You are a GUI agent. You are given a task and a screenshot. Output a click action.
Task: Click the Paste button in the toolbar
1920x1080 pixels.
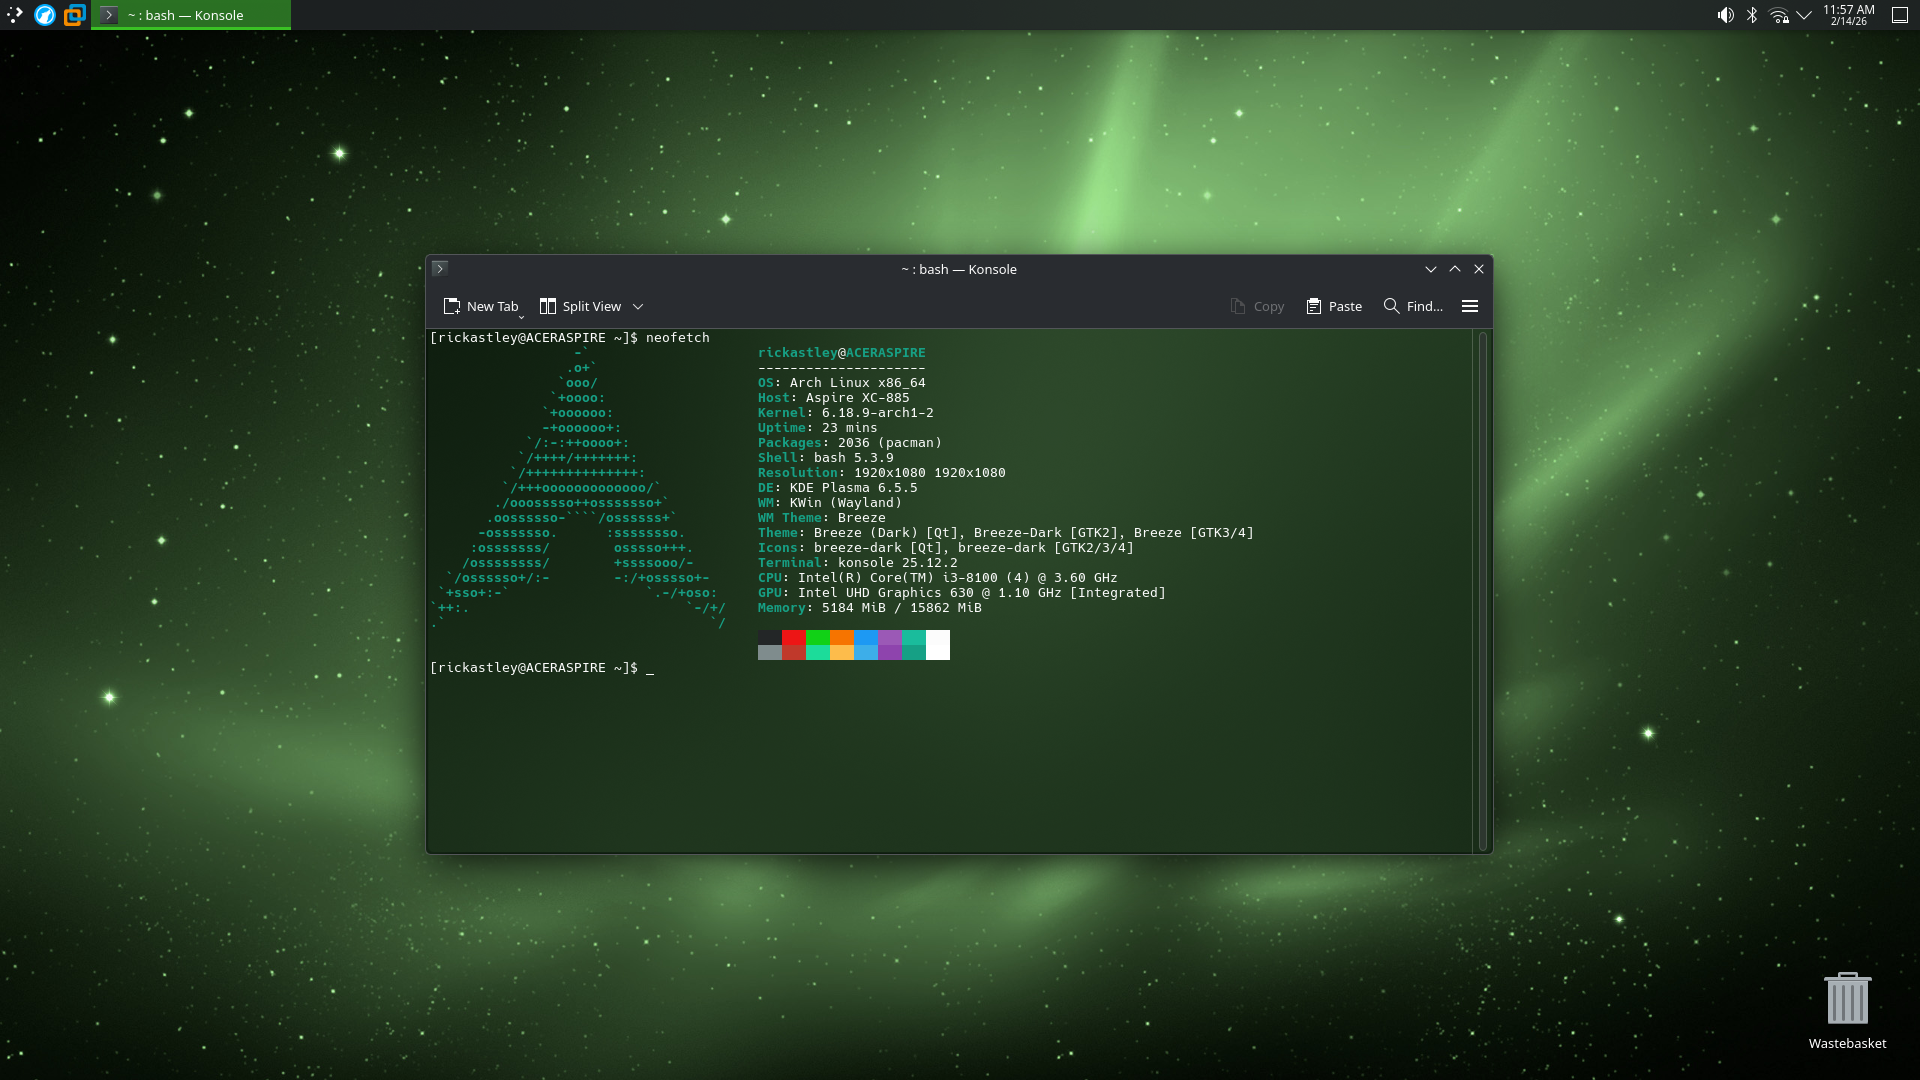[x=1334, y=306]
